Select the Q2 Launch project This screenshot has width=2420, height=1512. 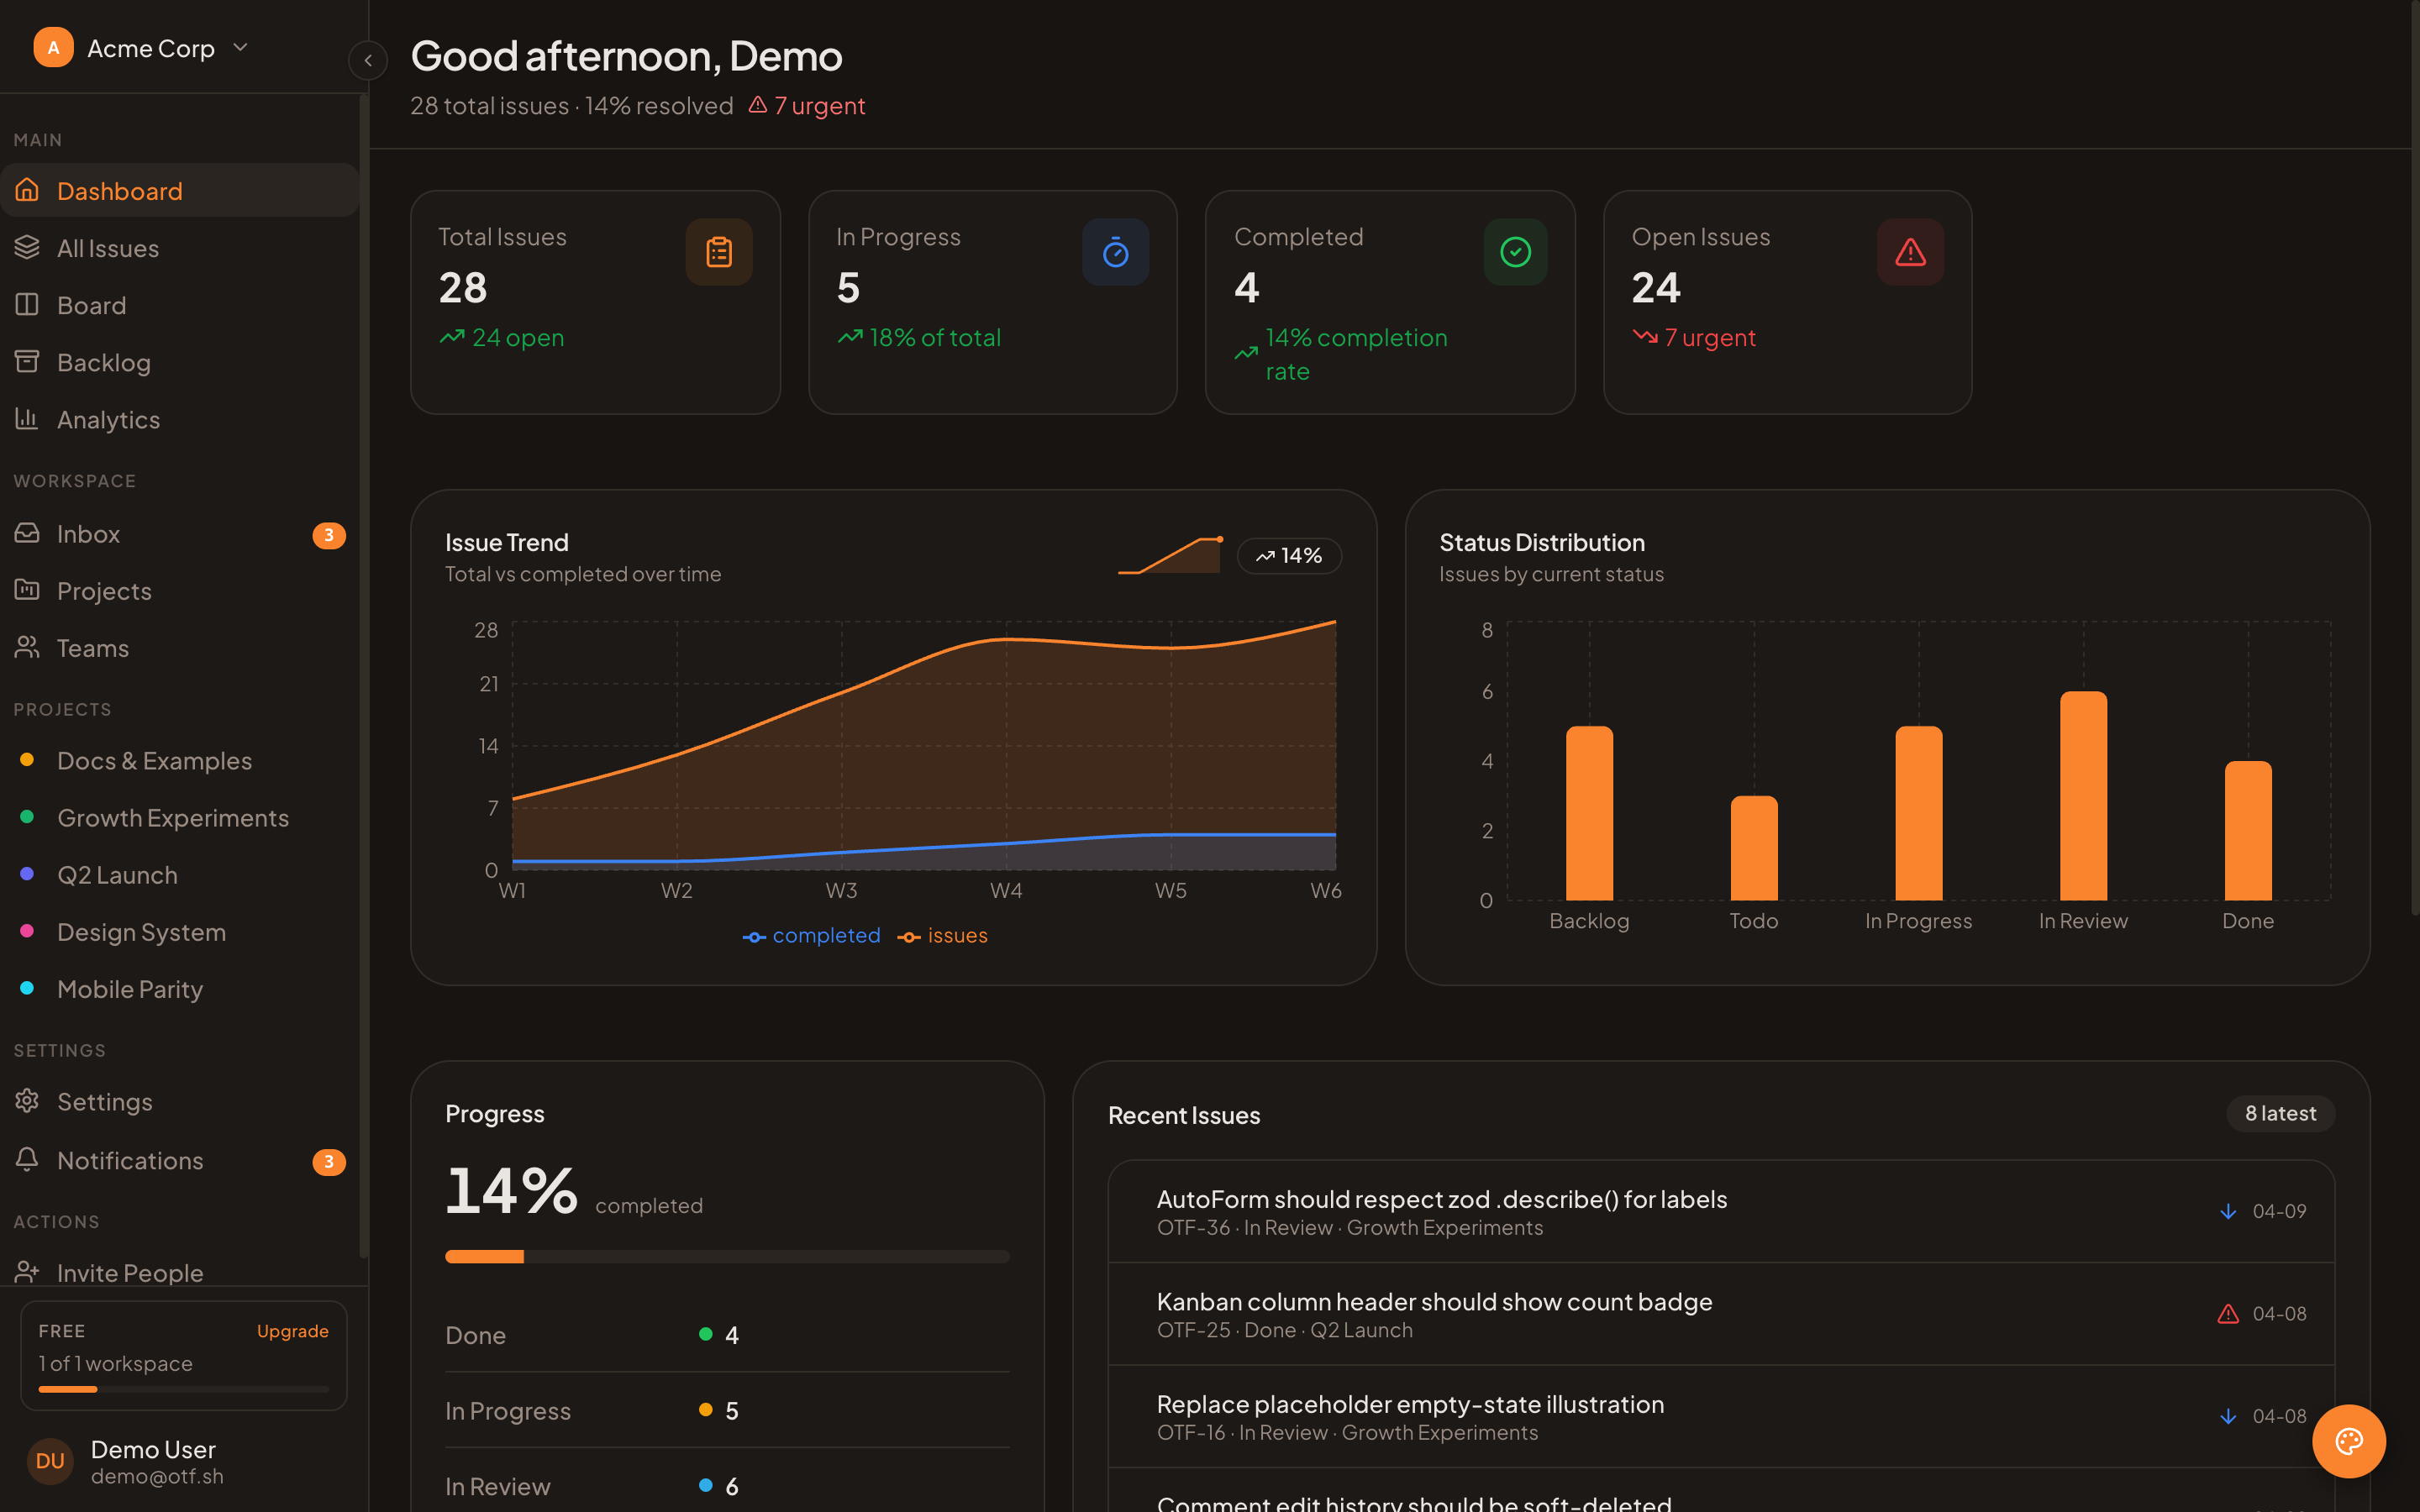(x=180, y=874)
